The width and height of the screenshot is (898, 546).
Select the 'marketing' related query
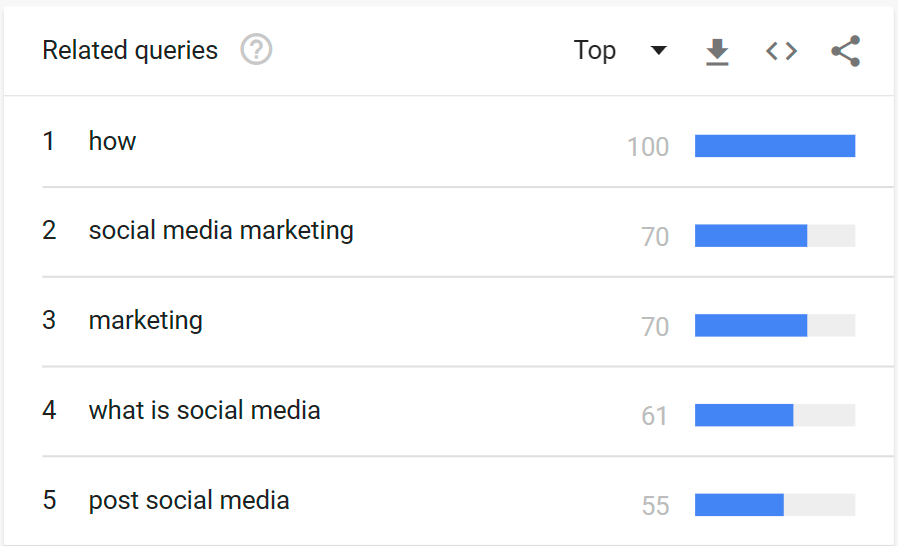pos(146,321)
